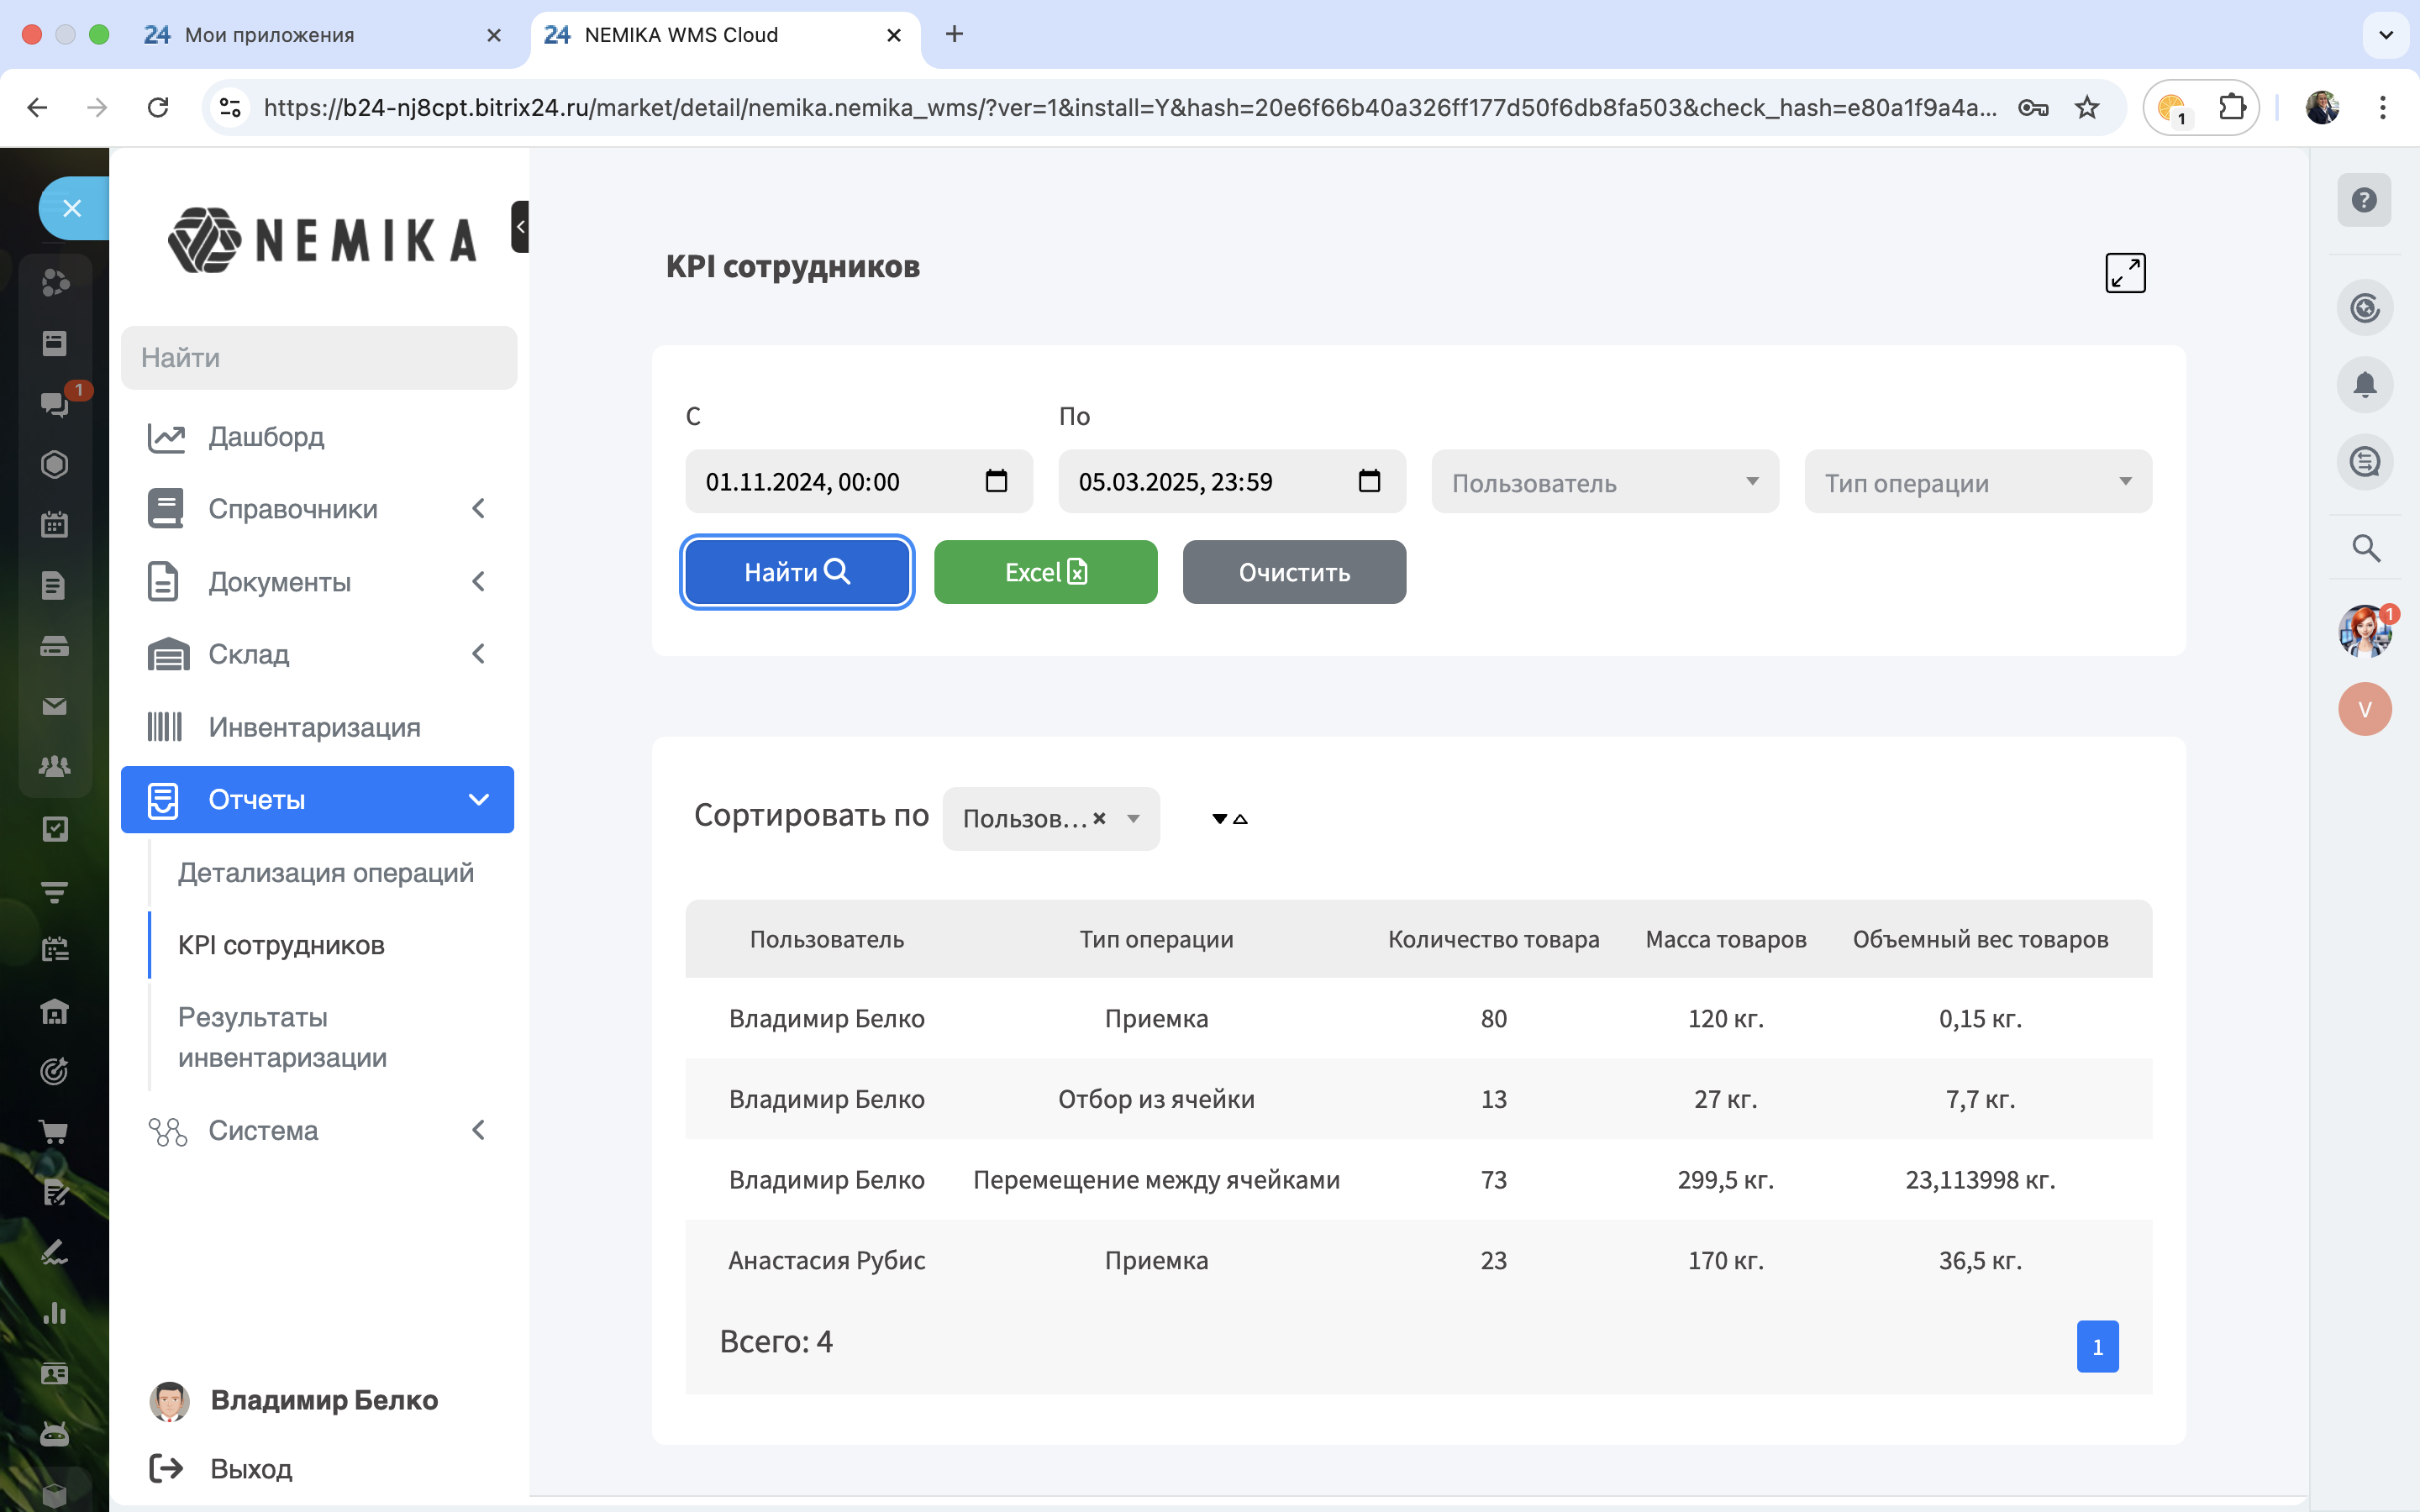This screenshot has width=2420, height=1512.
Task: Open Детализация операций report
Action: pos(325,872)
